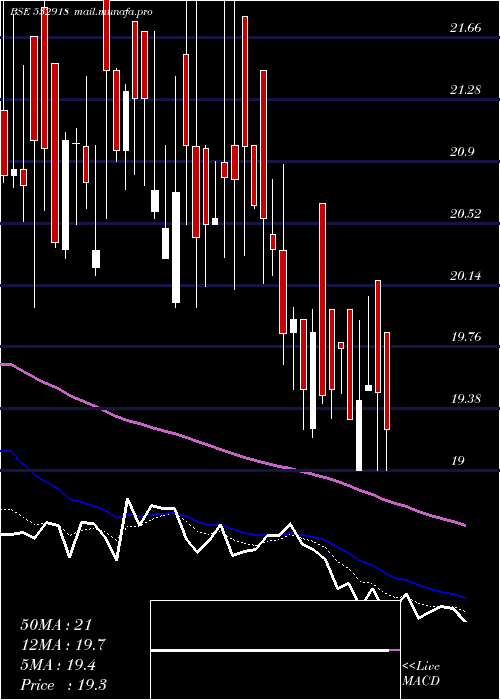Click the <<Live MACD label
Viewport: 500px width, 700px height.
(421, 674)
